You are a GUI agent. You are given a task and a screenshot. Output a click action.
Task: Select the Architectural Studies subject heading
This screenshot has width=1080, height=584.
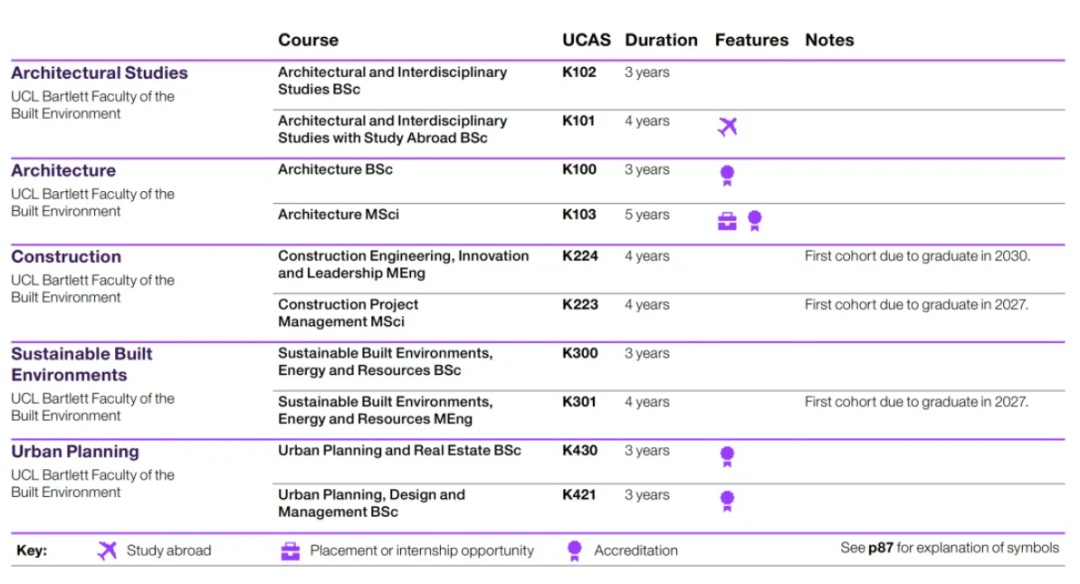click(99, 73)
